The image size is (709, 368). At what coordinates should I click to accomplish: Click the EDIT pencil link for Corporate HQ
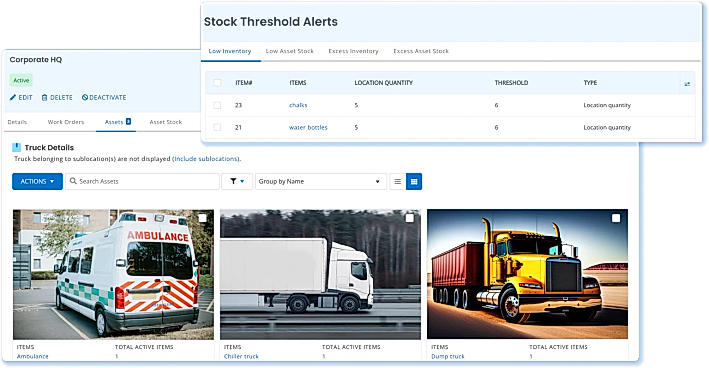[x=21, y=97]
